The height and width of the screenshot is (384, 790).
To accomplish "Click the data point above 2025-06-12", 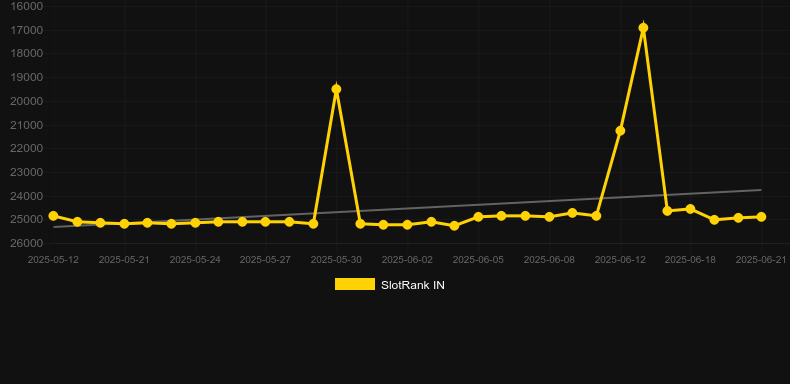I will pyautogui.click(x=620, y=131).
